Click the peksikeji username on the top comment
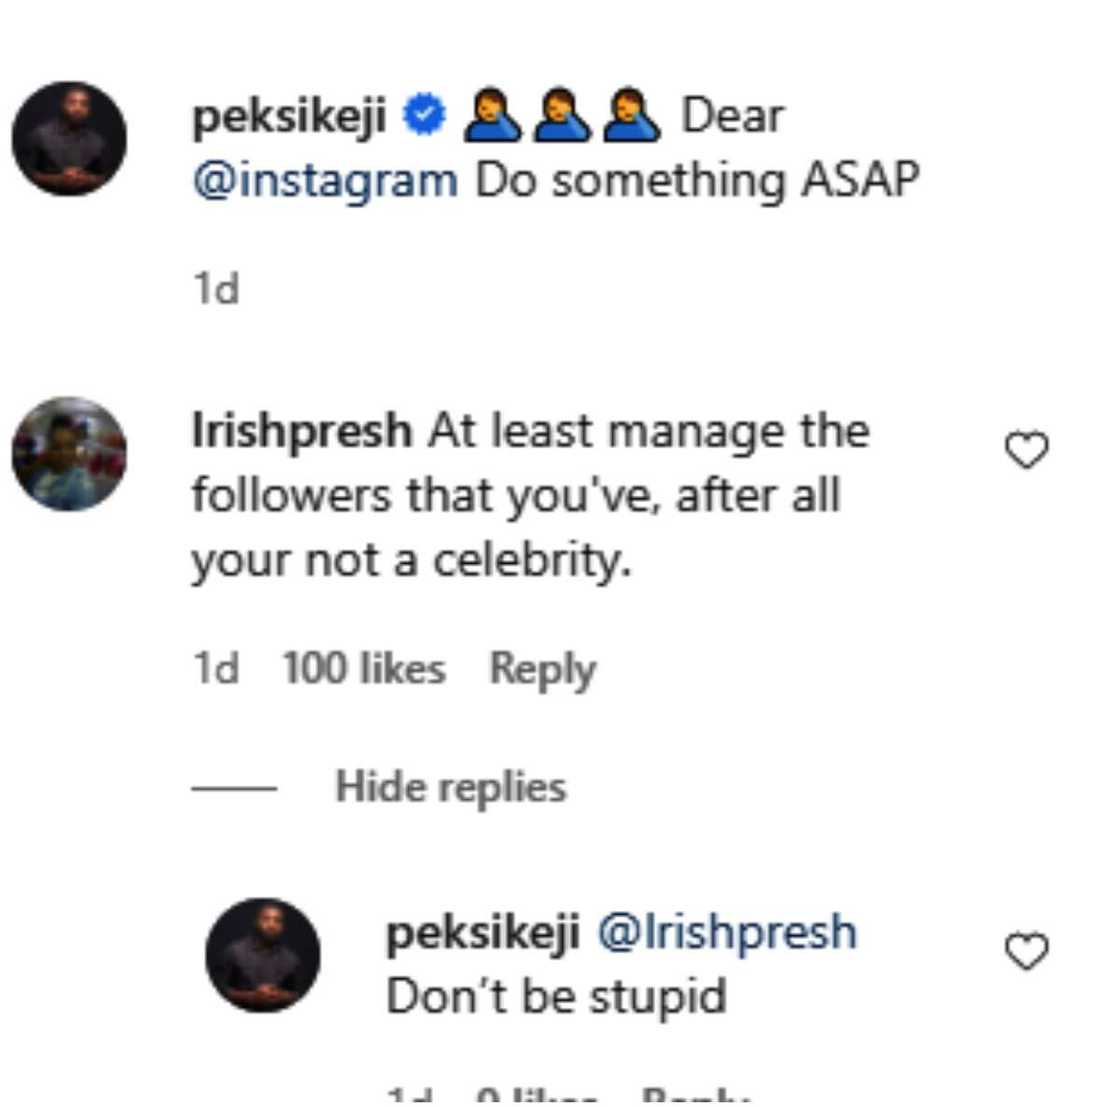The image size is (1120, 1106). 288,117
